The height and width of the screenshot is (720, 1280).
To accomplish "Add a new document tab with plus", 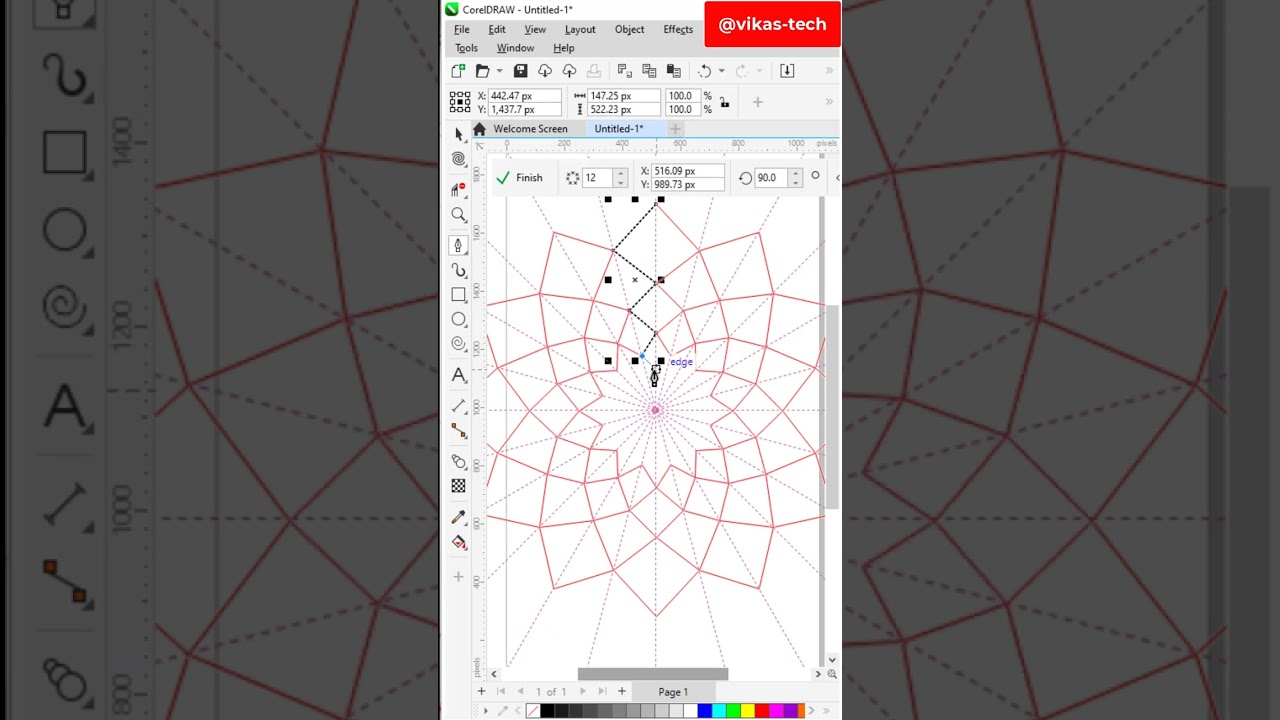I will 675,129.
